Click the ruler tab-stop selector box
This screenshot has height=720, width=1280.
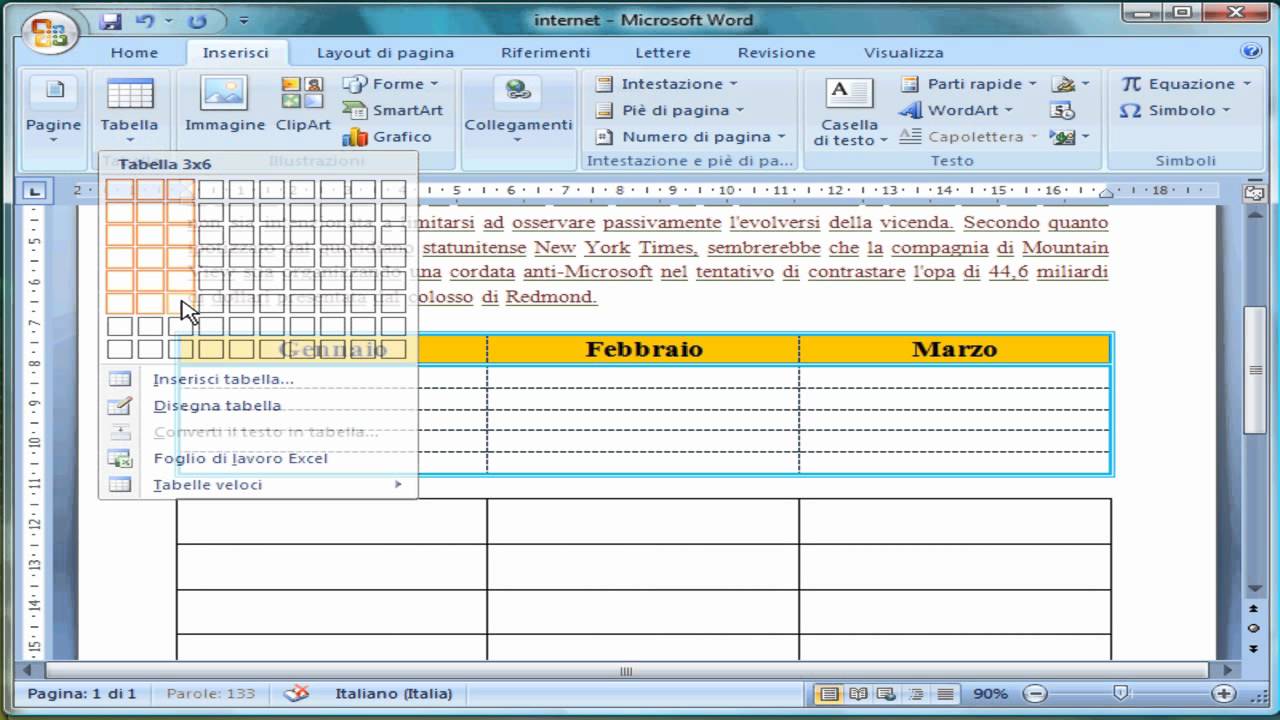click(34, 191)
